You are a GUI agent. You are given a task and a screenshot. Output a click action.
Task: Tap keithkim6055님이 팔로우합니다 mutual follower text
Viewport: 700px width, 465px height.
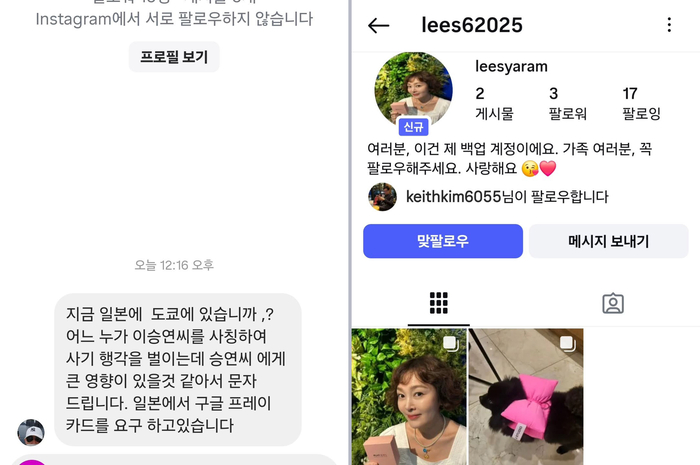pos(507,197)
